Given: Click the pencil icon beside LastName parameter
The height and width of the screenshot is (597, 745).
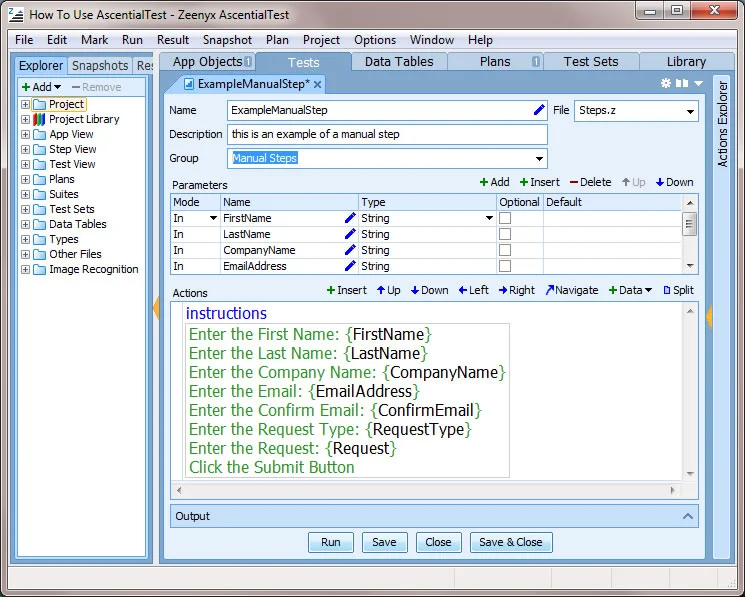Looking at the screenshot, I should (350, 234).
